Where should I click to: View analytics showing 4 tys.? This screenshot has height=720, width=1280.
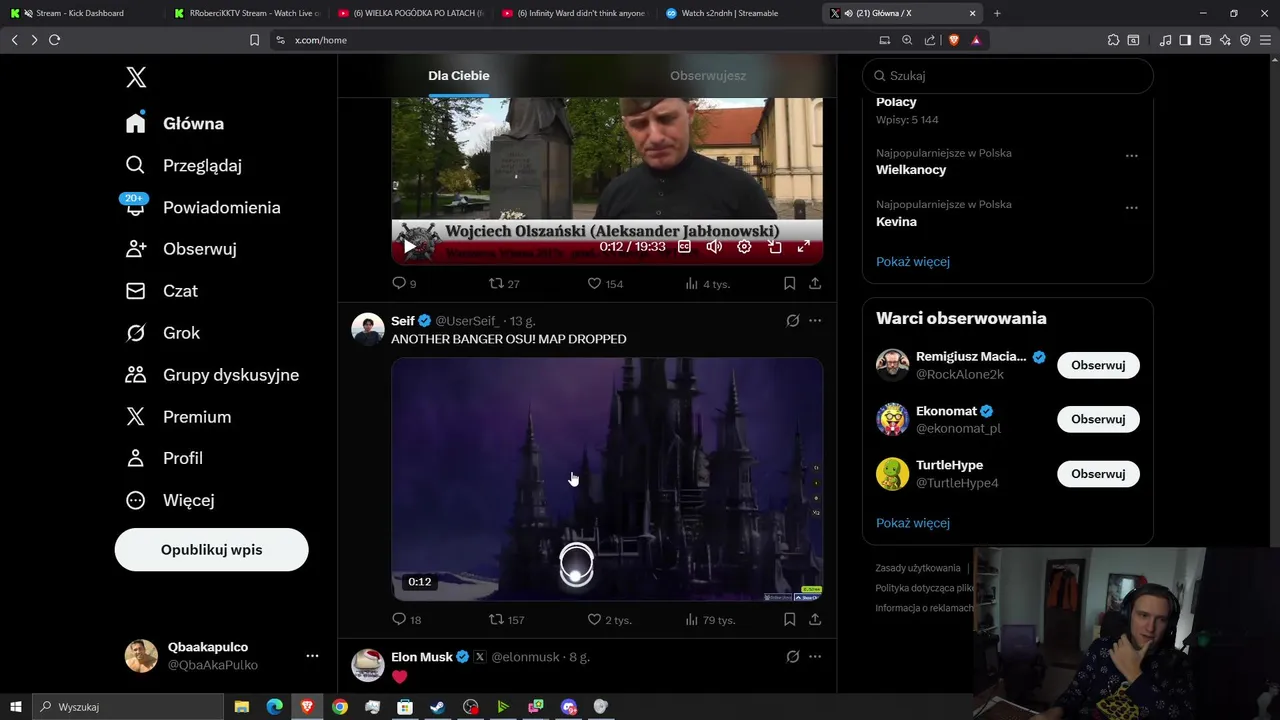coord(707,284)
